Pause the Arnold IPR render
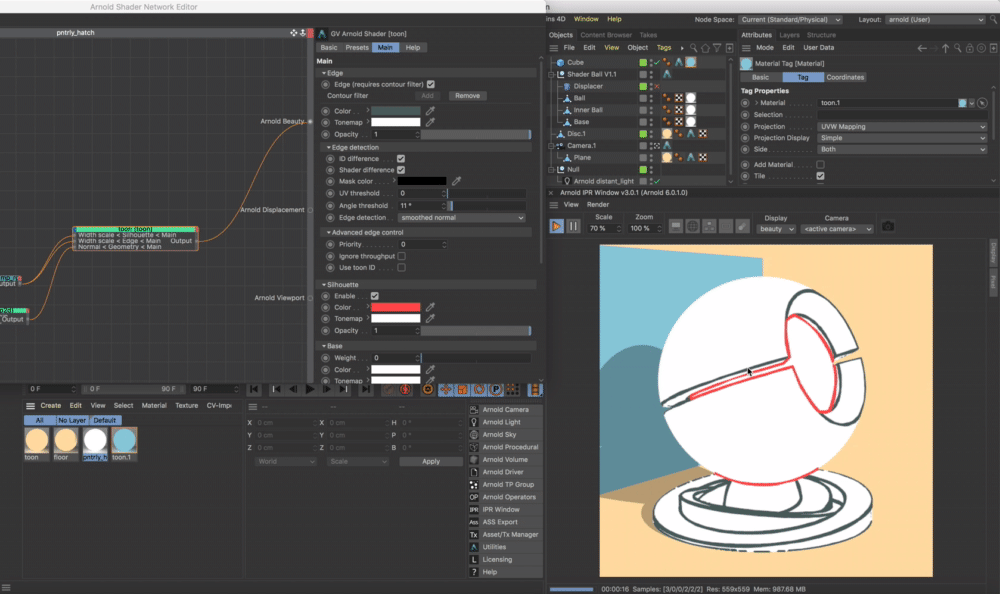Image resolution: width=1000 pixels, height=594 pixels. coord(573,226)
